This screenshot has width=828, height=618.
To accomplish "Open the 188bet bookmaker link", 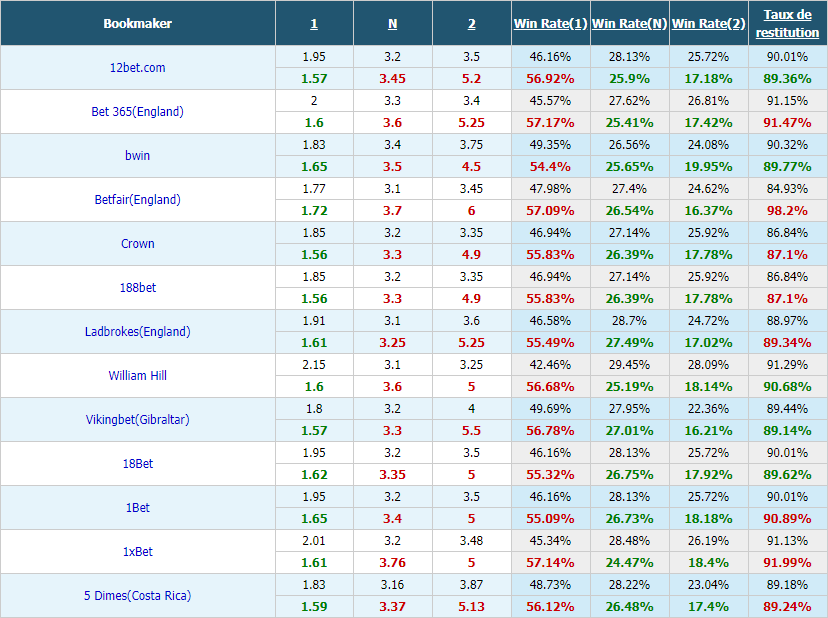I will click(137, 287).
